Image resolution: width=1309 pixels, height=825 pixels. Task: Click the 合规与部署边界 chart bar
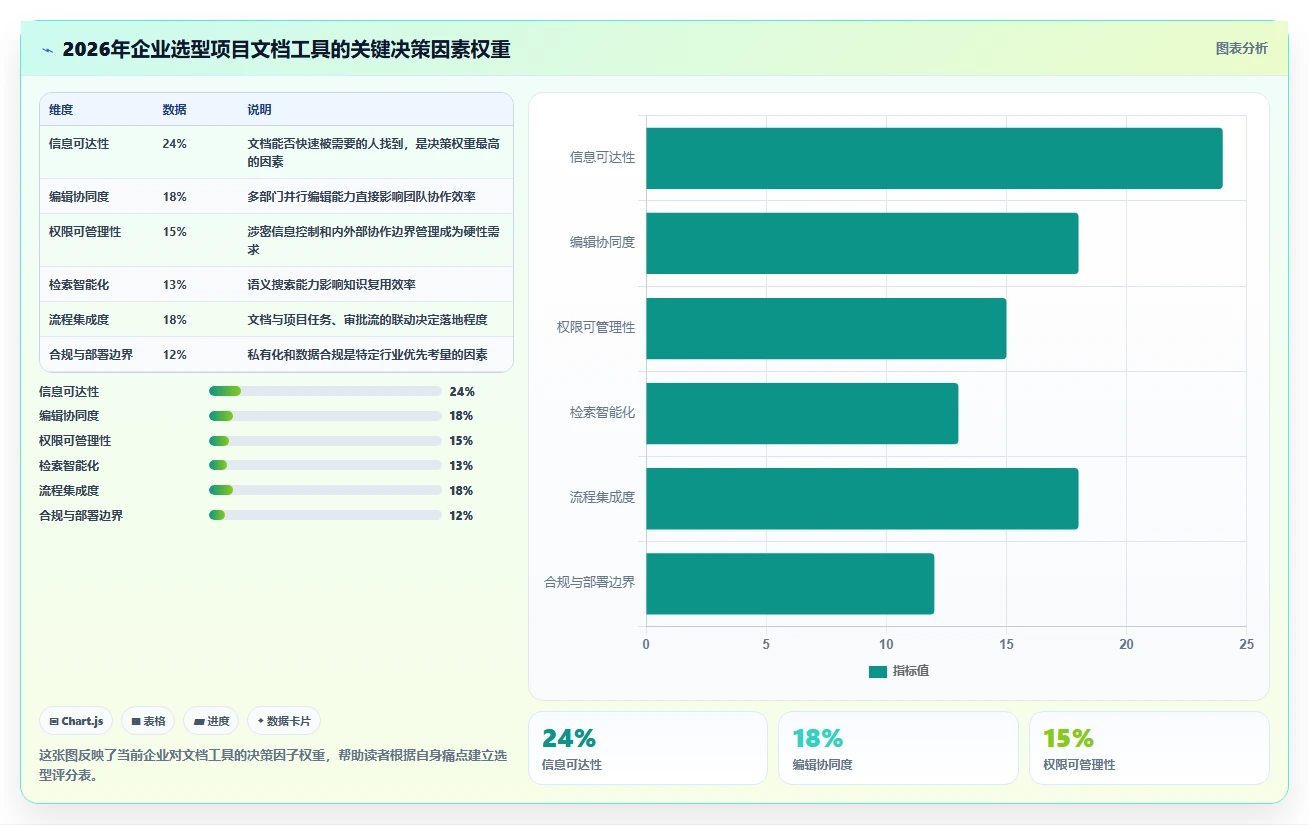click(790, 583)
